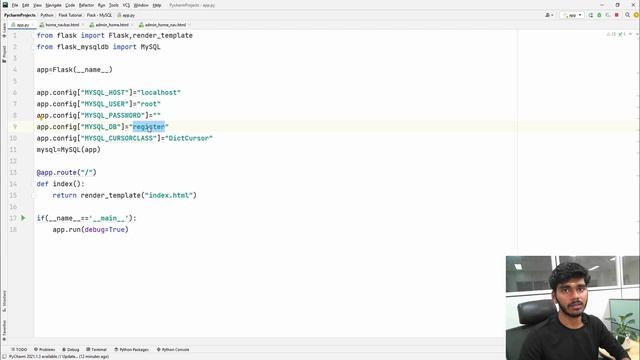Viewport: 640px width, 360px height.
Task: Open the Edit menu
Action: point(26,5)
